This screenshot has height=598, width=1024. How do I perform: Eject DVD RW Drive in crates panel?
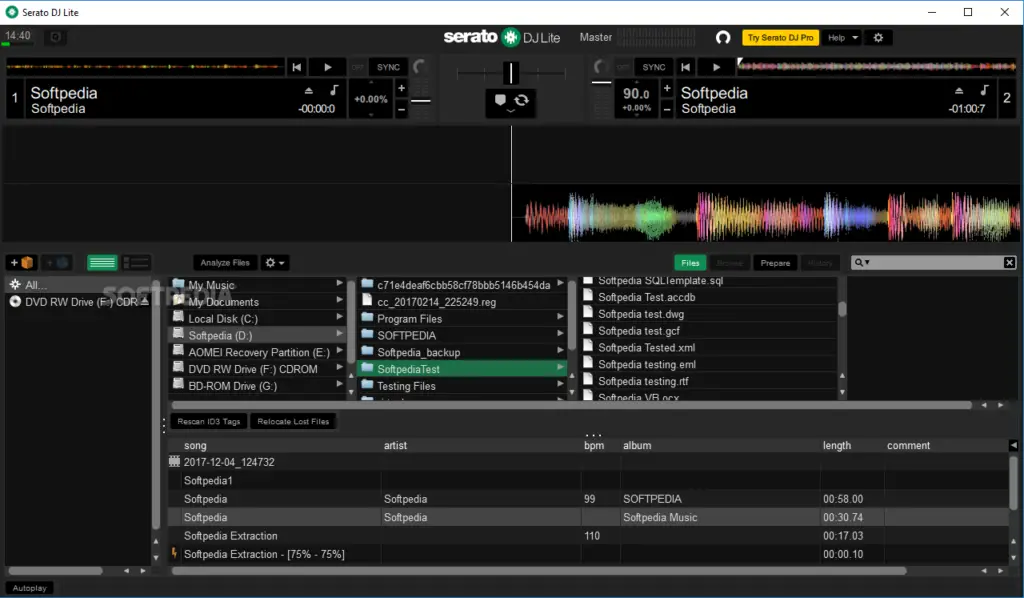pyautogui.click(x=144, y=302)
